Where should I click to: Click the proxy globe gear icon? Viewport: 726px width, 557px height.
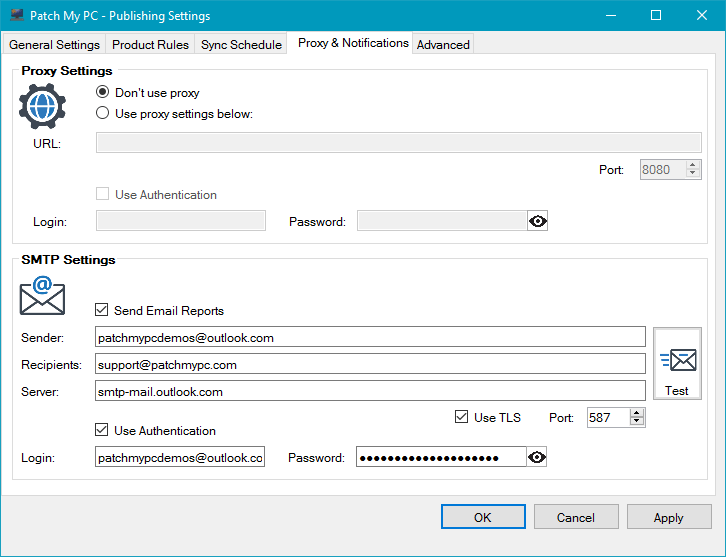pyautogui.click(x=42, y=106)
